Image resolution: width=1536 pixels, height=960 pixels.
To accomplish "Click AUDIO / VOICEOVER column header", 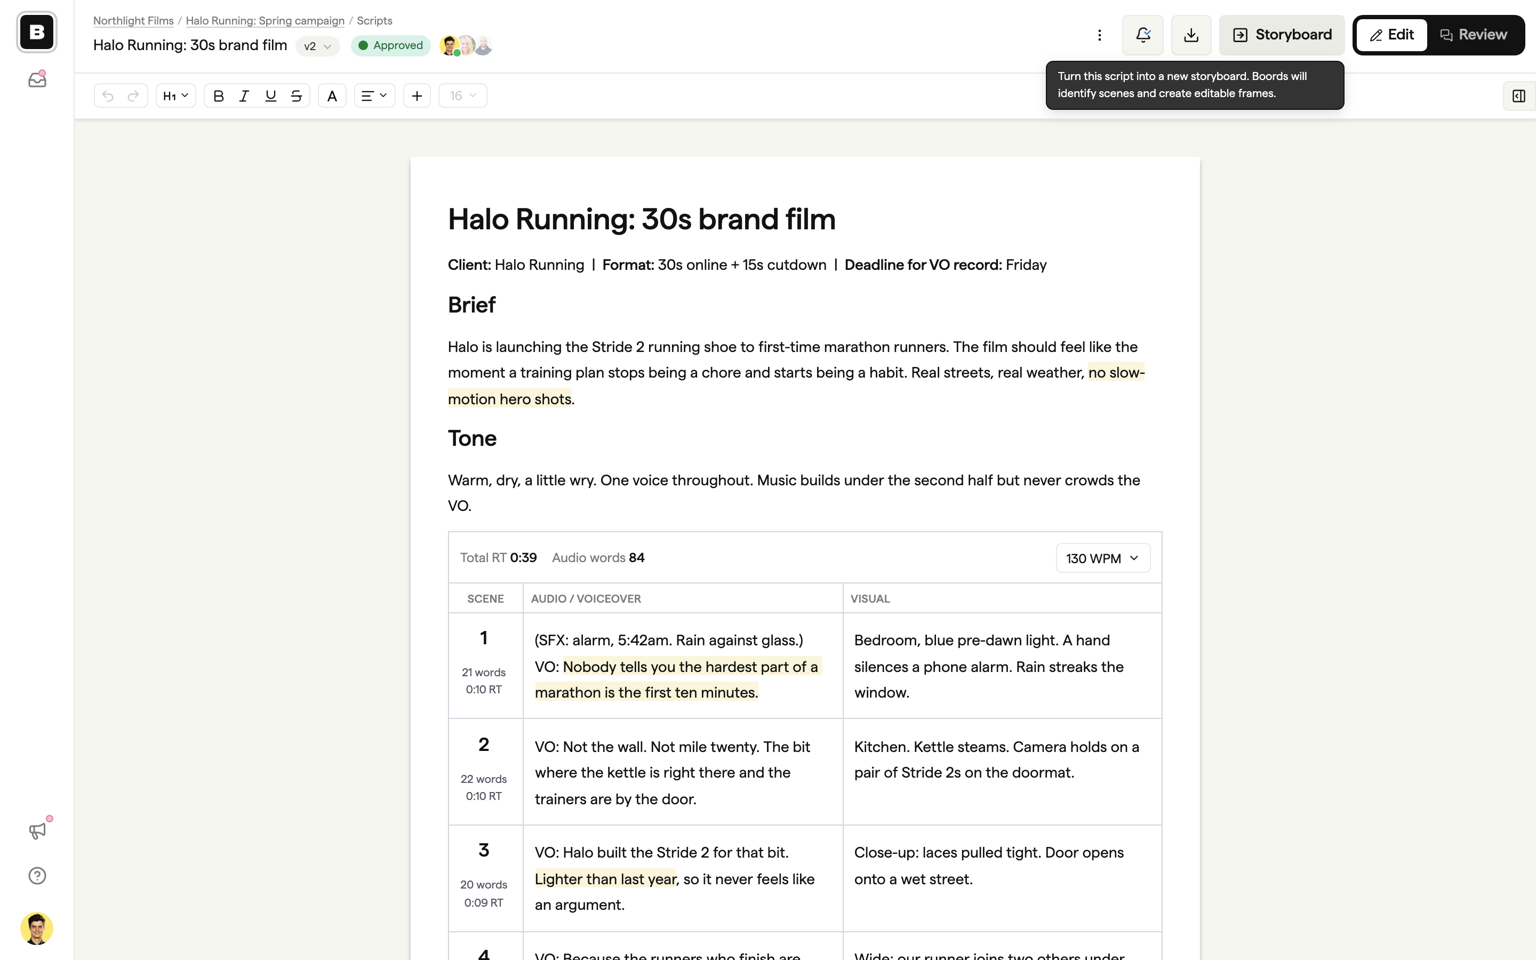I will pos(586,599).
